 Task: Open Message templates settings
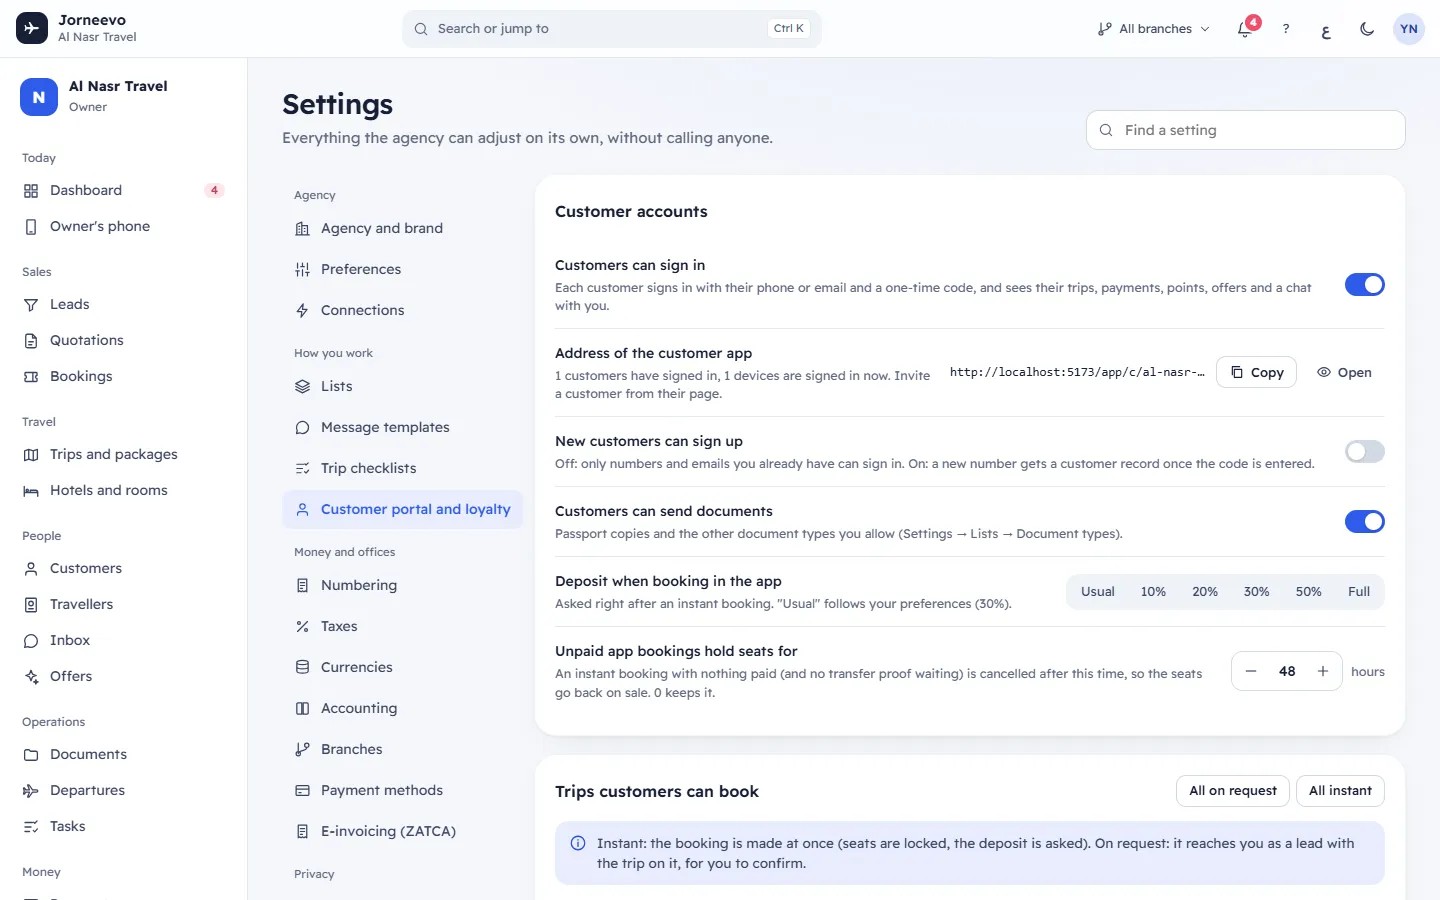coord(402,427)
